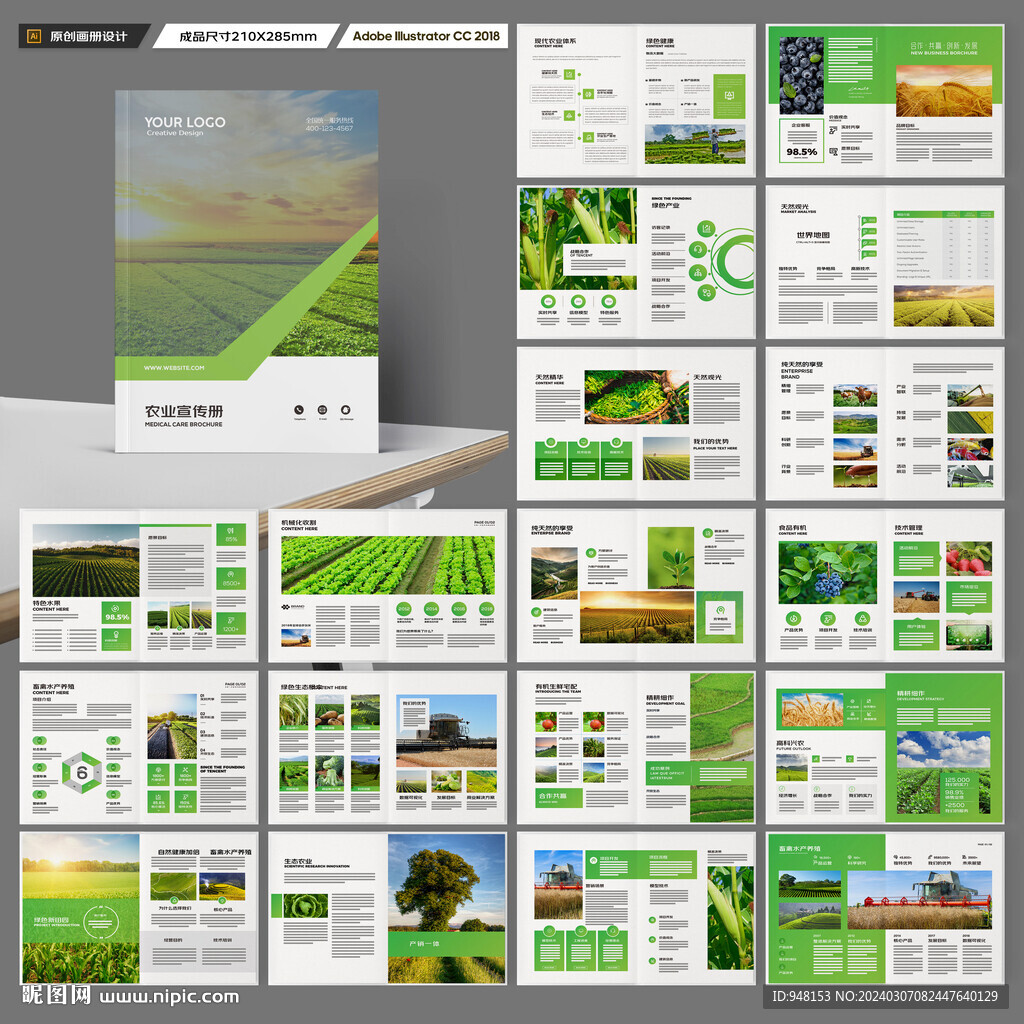Click the 2014 year circle
Viewport: 1024px width, 1024px height.
pos(431,609)
